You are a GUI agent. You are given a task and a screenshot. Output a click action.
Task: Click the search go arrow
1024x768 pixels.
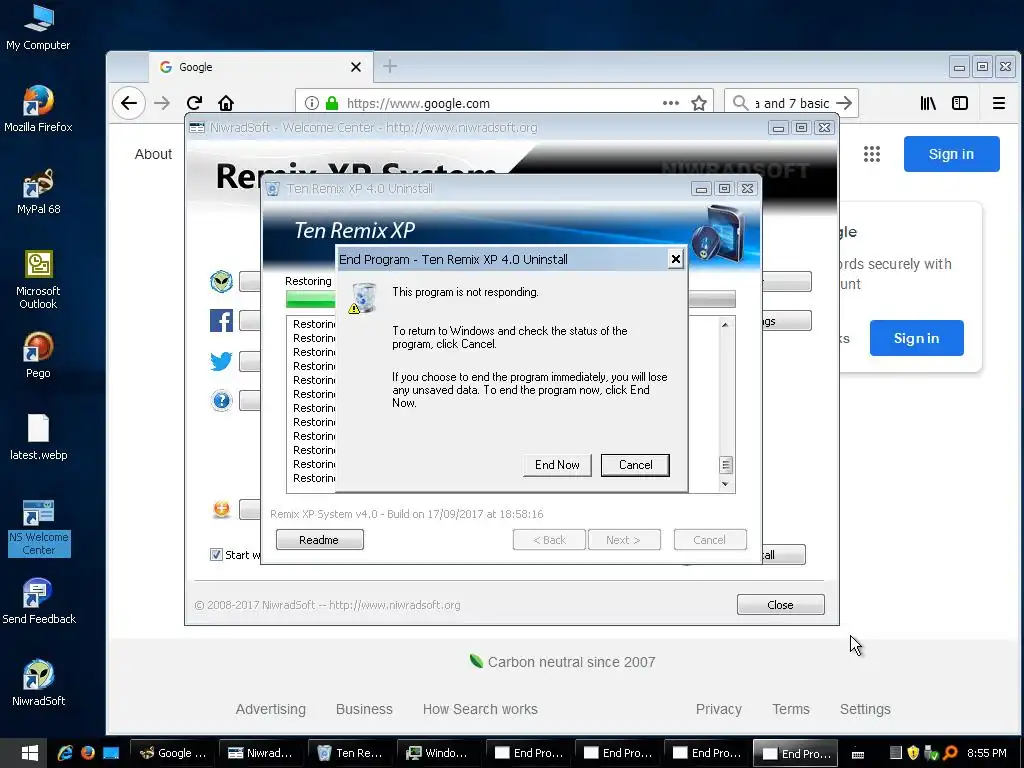point(844,103)
